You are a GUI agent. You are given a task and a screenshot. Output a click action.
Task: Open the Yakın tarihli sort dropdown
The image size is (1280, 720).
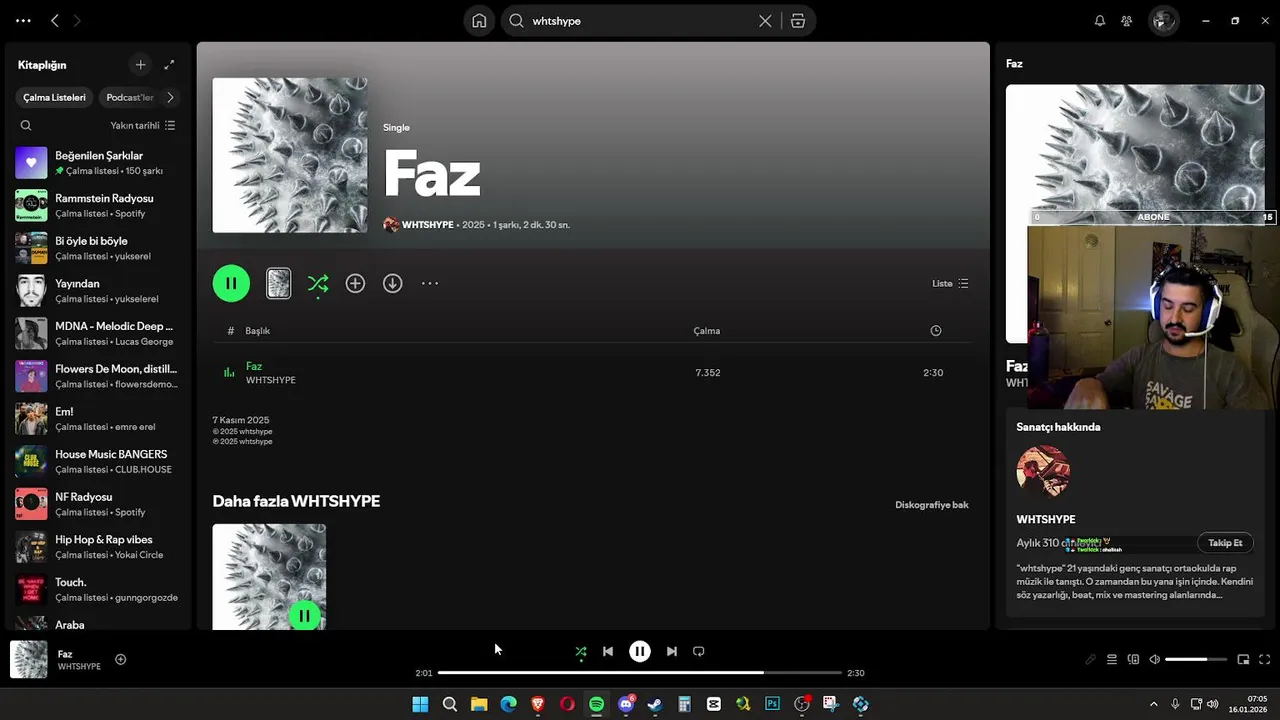(143, 125)
